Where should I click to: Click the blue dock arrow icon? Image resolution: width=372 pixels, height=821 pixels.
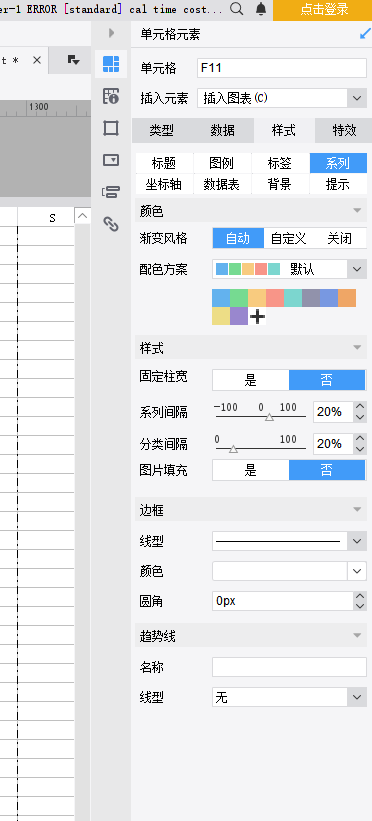tap(365, 34)
